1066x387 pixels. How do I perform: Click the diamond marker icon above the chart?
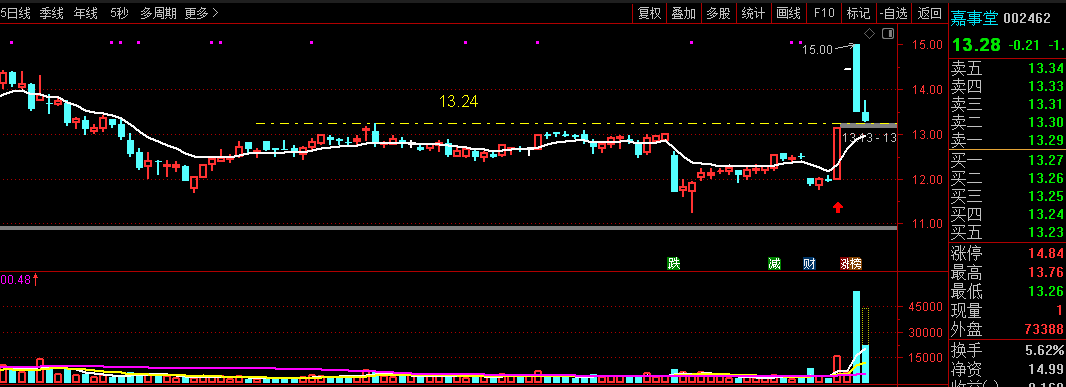tap(869, 34)
